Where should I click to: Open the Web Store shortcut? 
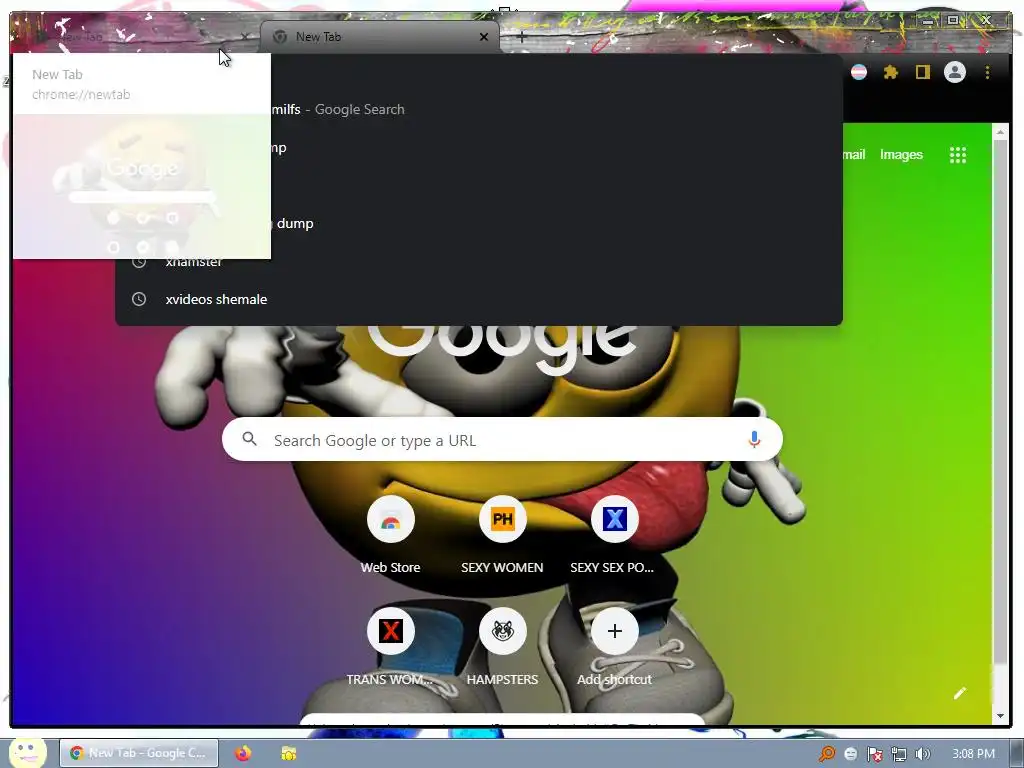[x=391, y=520]
